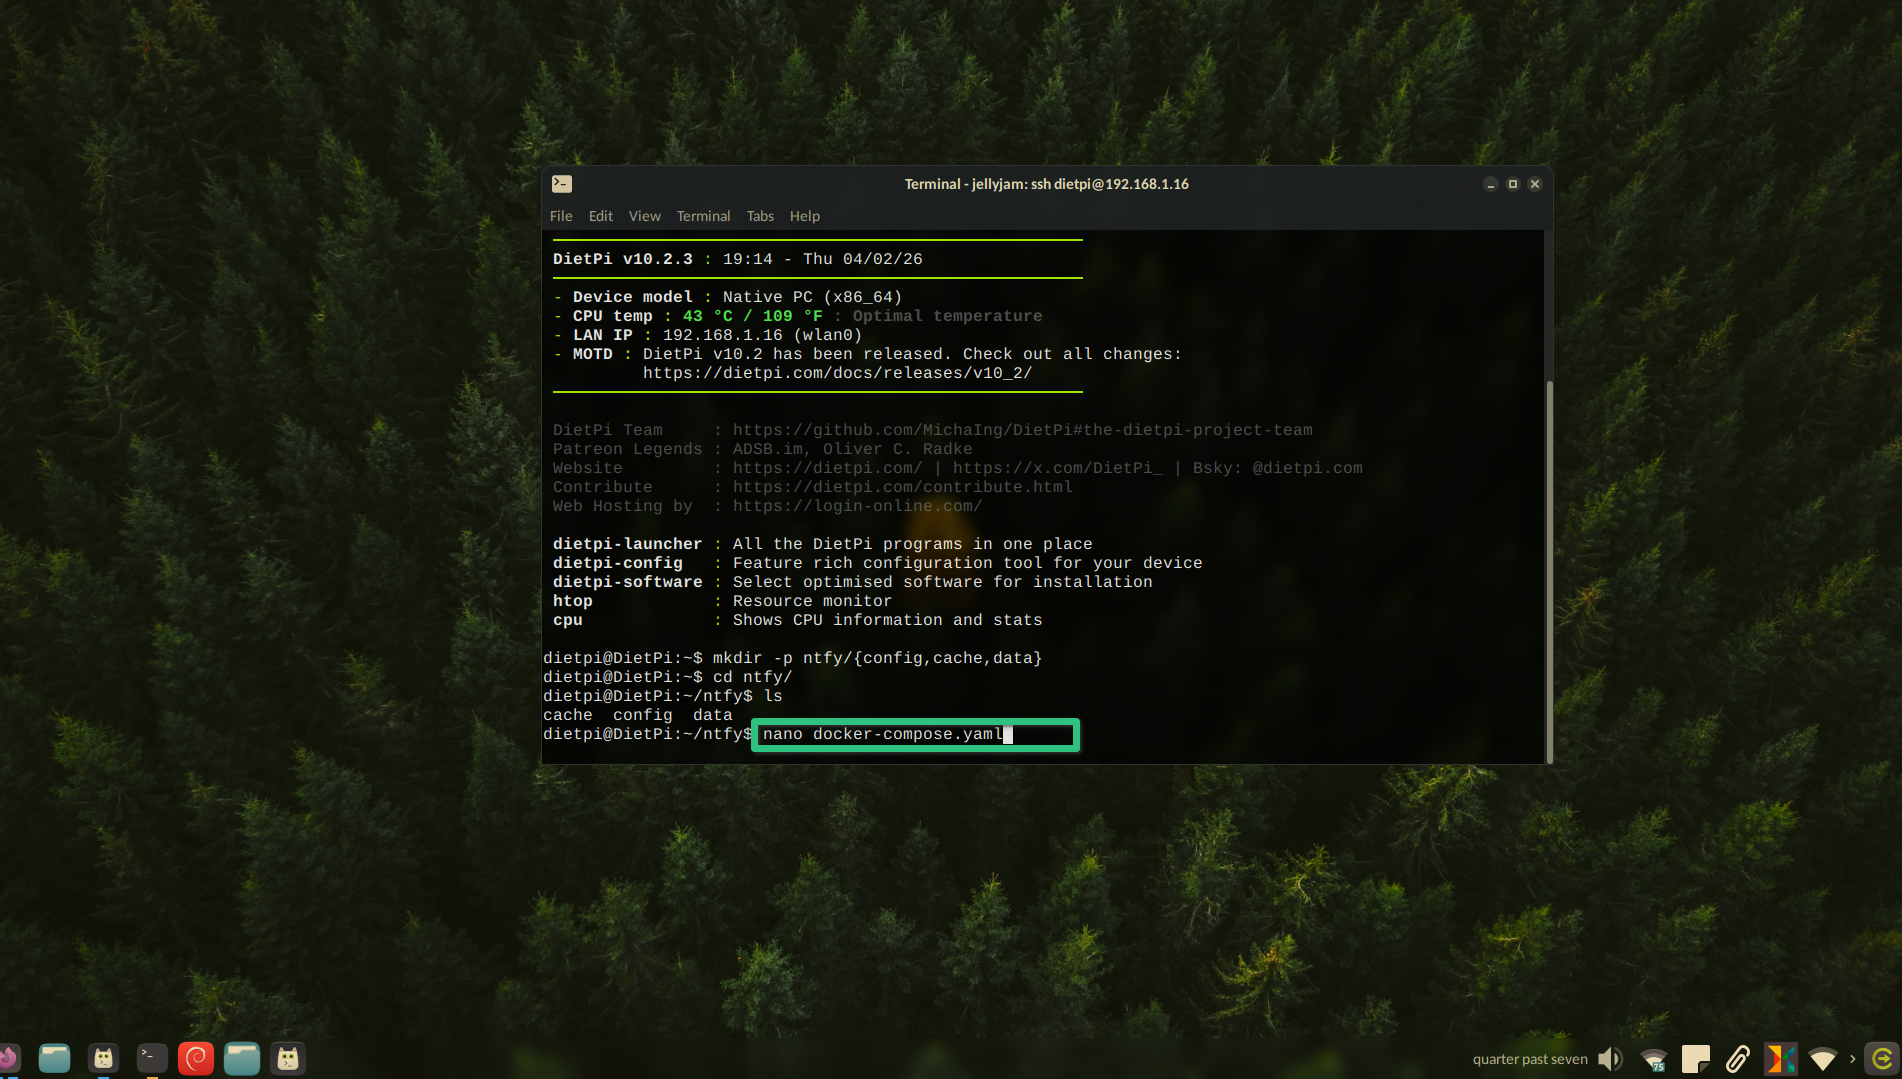Open the Edit menu

[x=600, y=216]
